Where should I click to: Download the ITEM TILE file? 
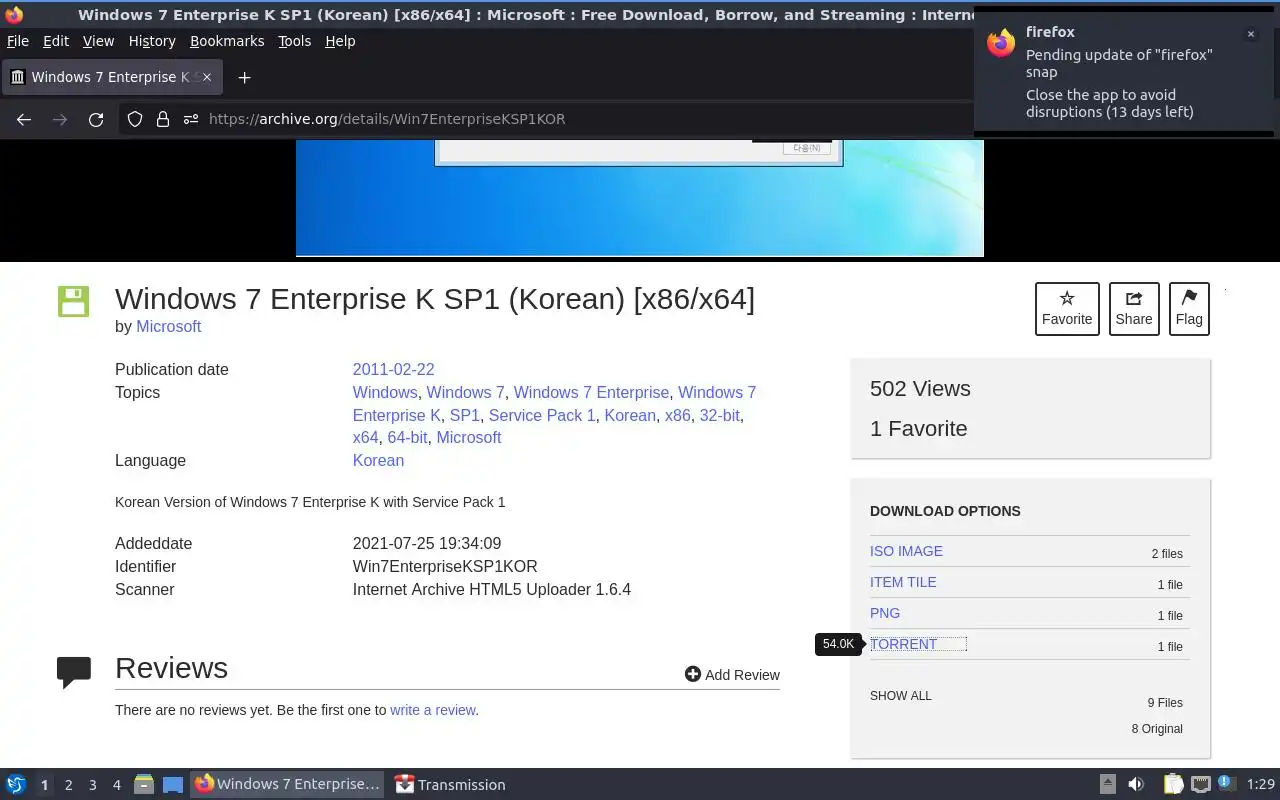(x=903, y=582)
